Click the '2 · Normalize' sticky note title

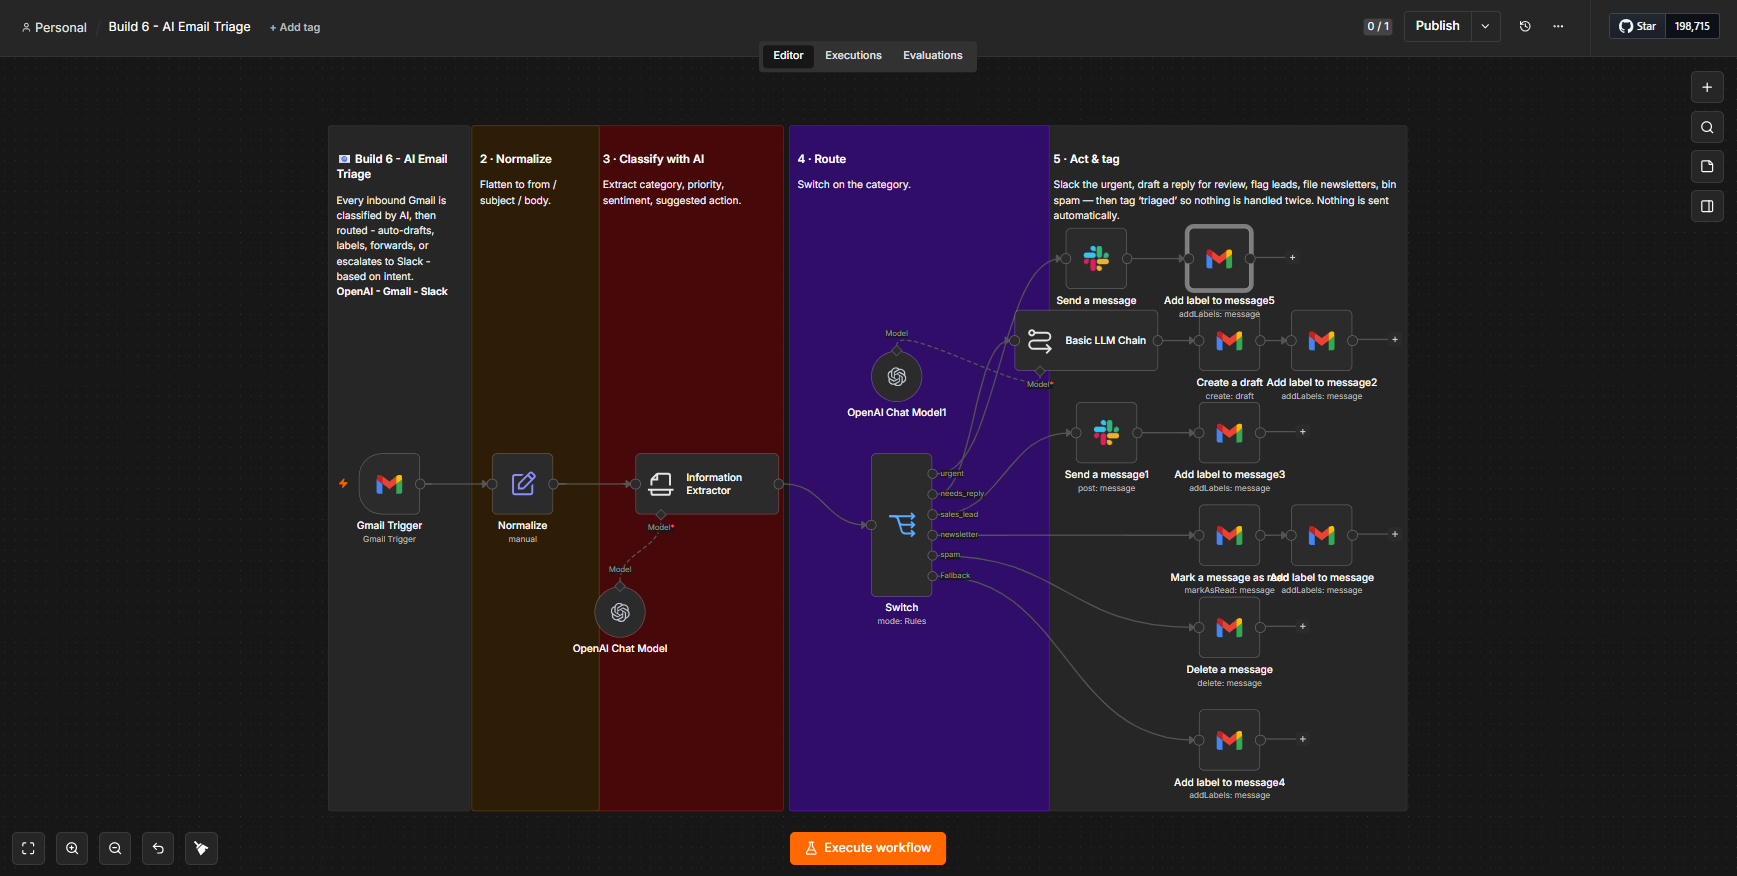(x=516, y=159)
